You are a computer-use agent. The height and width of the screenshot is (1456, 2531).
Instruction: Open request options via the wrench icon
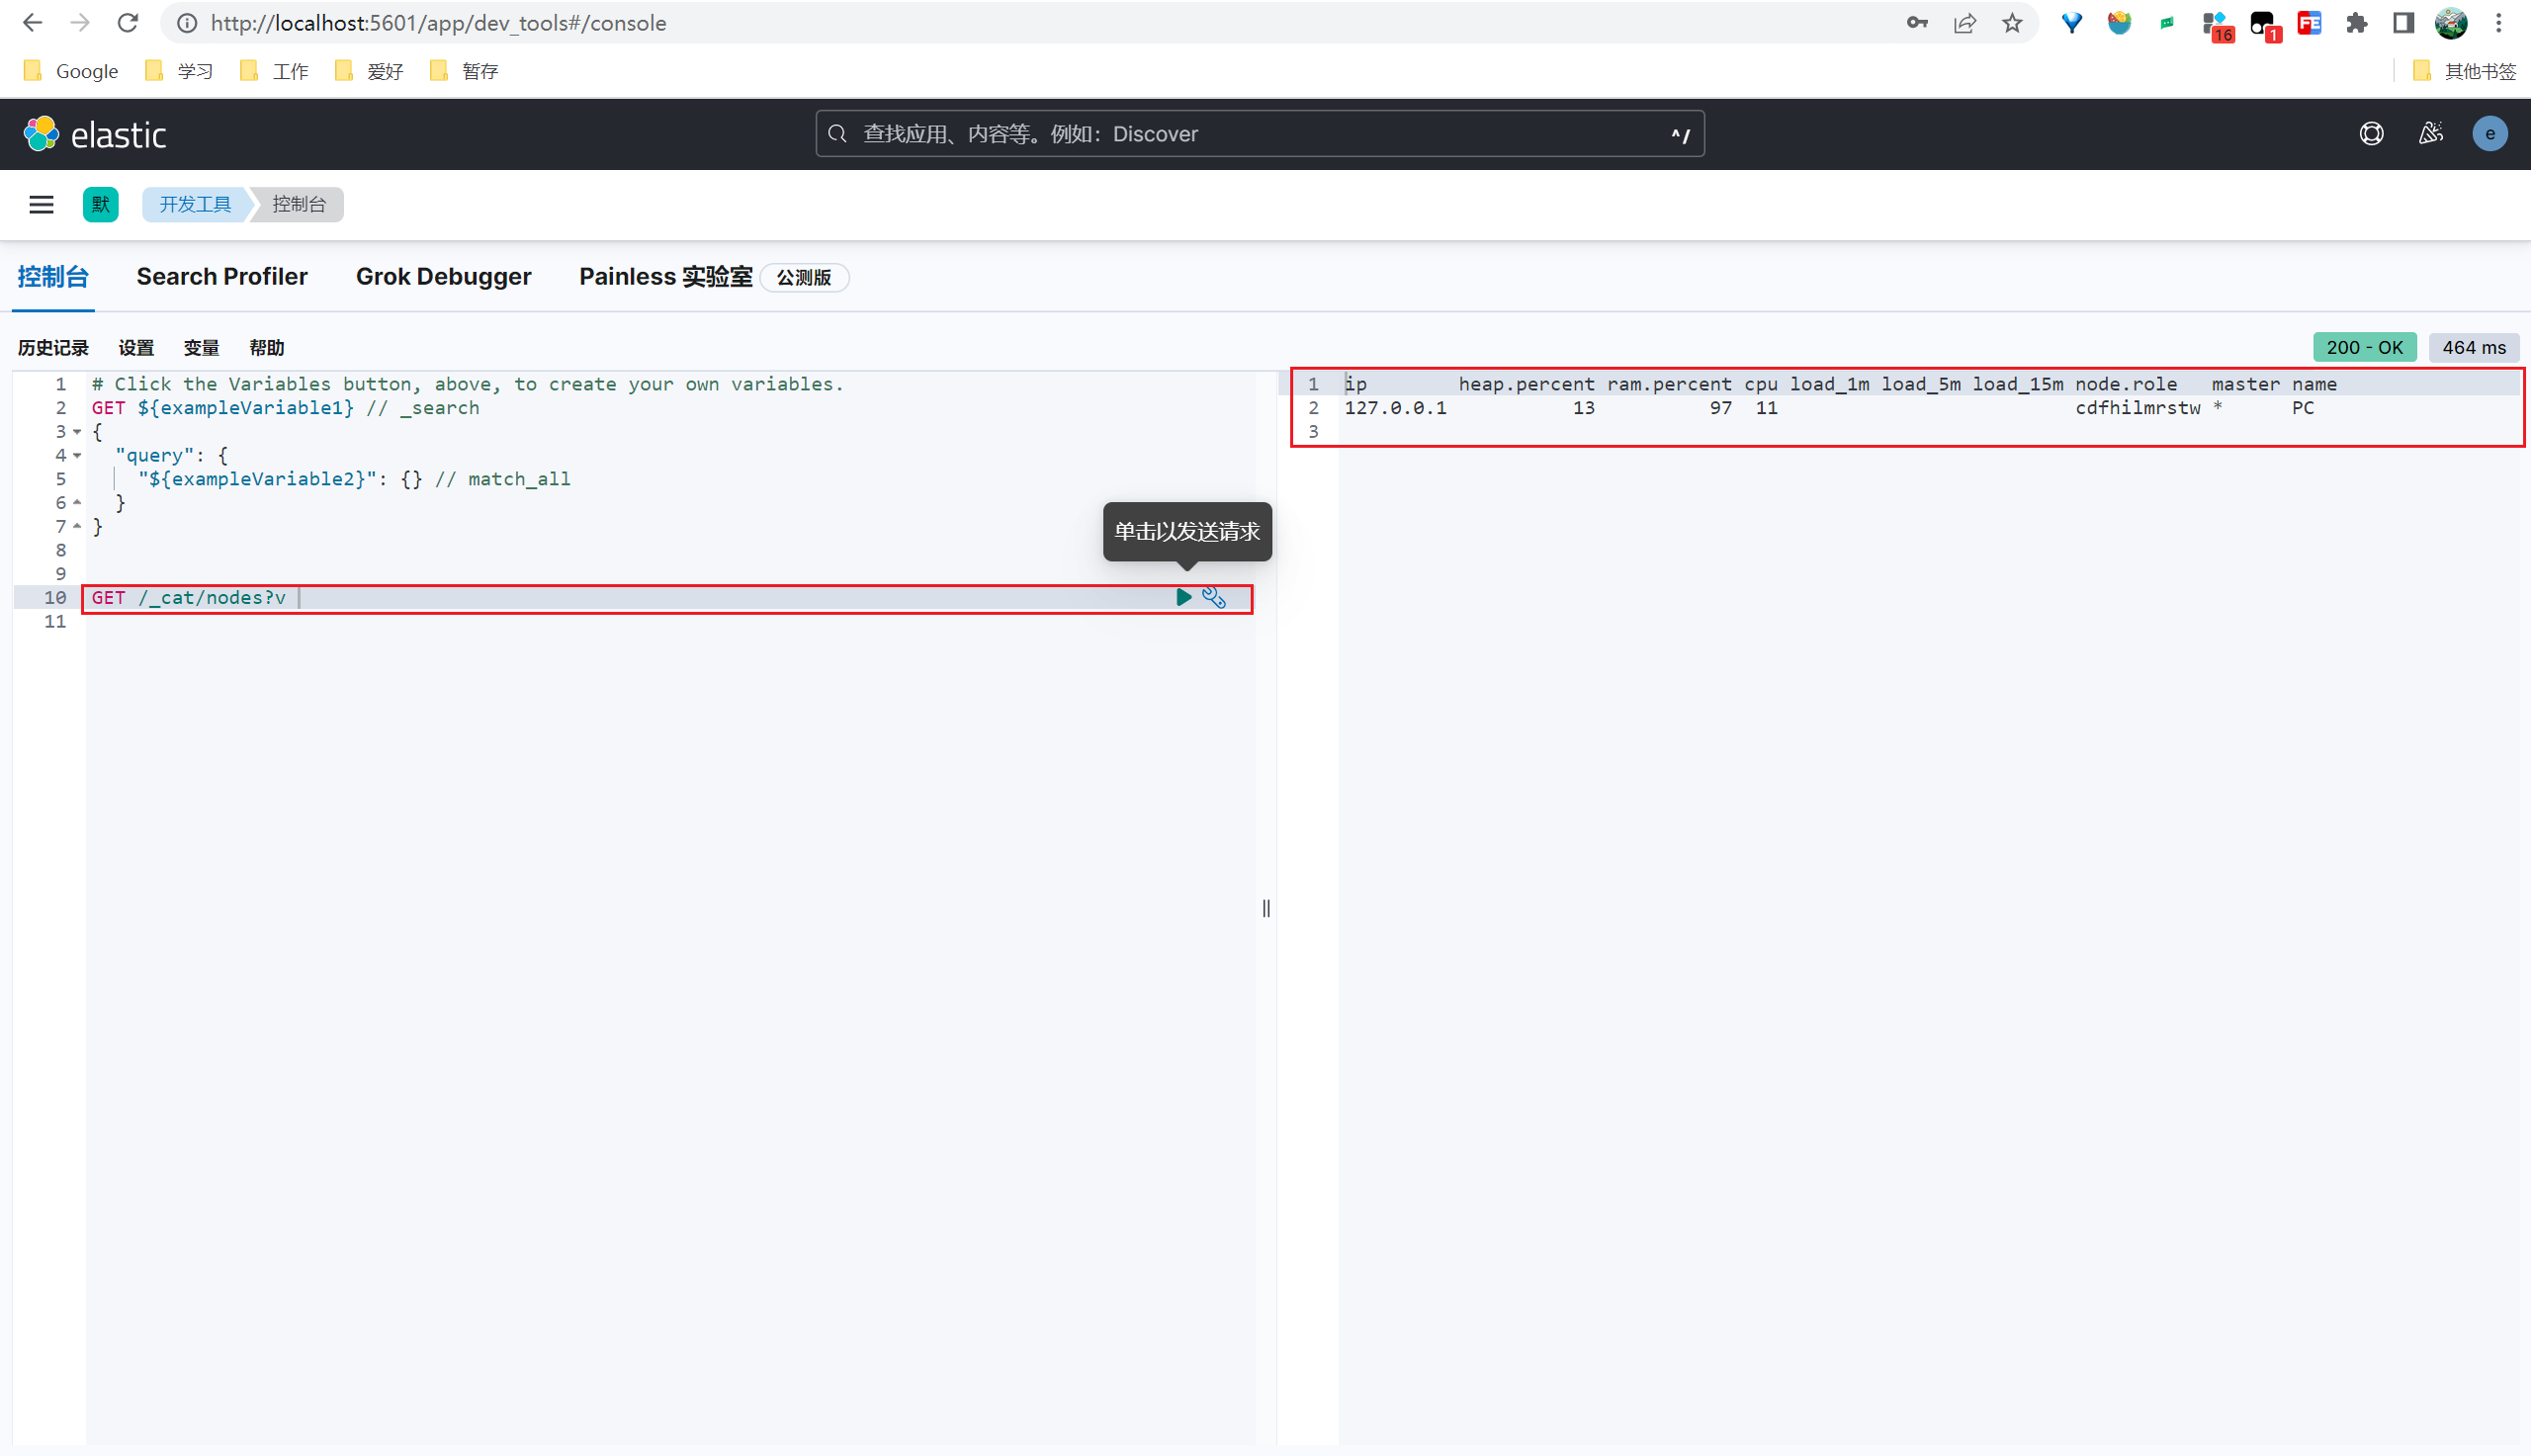point(1214,597)
